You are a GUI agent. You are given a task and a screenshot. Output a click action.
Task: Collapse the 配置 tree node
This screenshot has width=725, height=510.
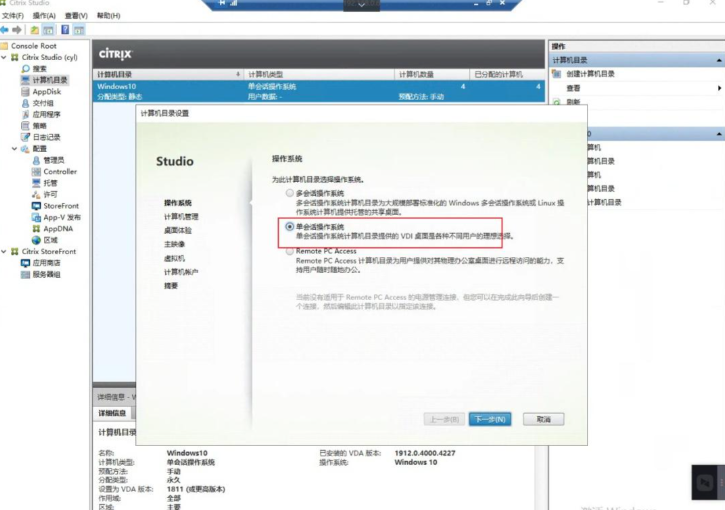pyautogui.click(x=4, y=149)
